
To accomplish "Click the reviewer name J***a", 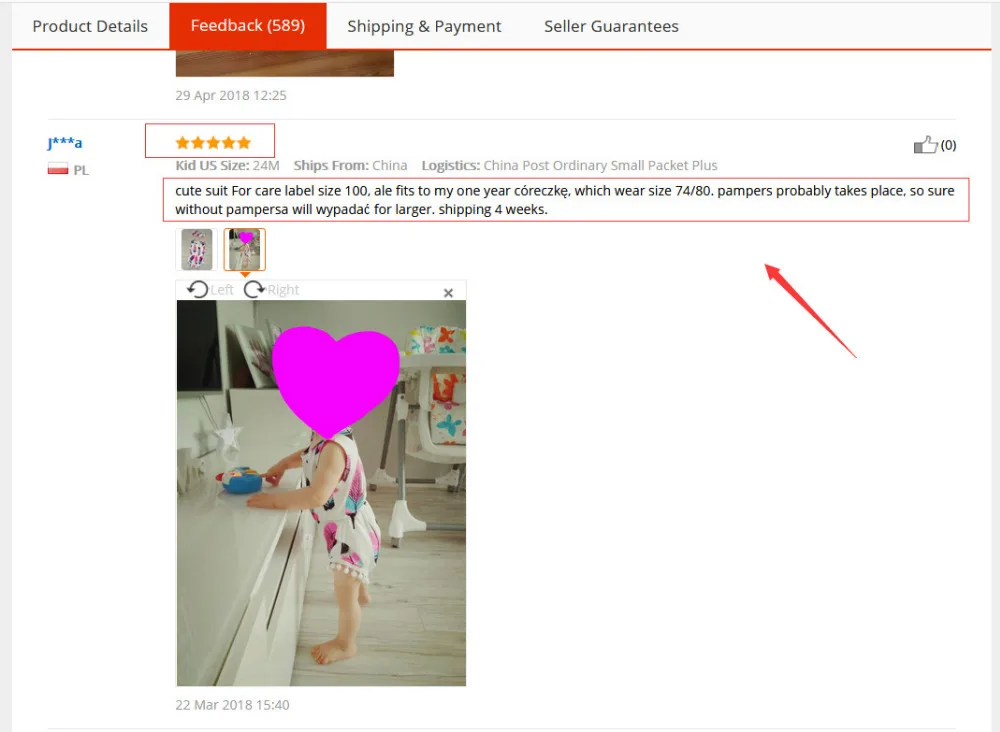I will pyautogui.click(x=64, y=143).
